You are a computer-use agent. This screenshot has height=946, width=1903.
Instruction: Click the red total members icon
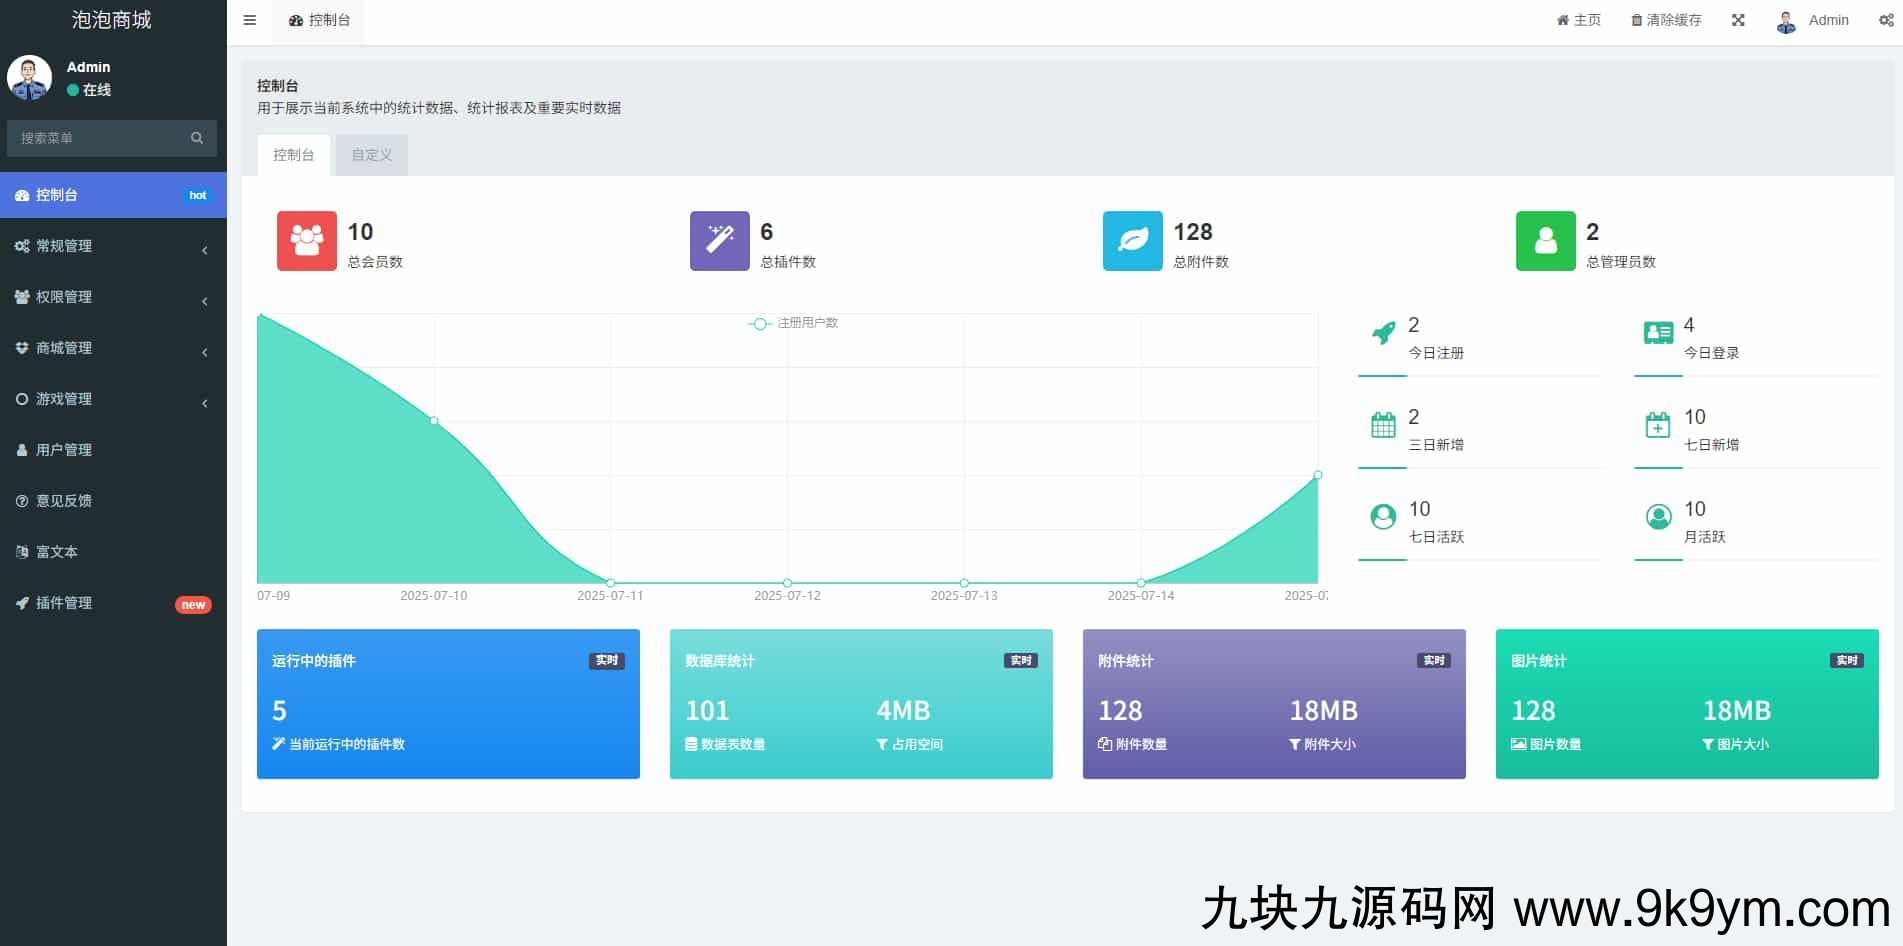pyautogui.click(x=306, y=241)
